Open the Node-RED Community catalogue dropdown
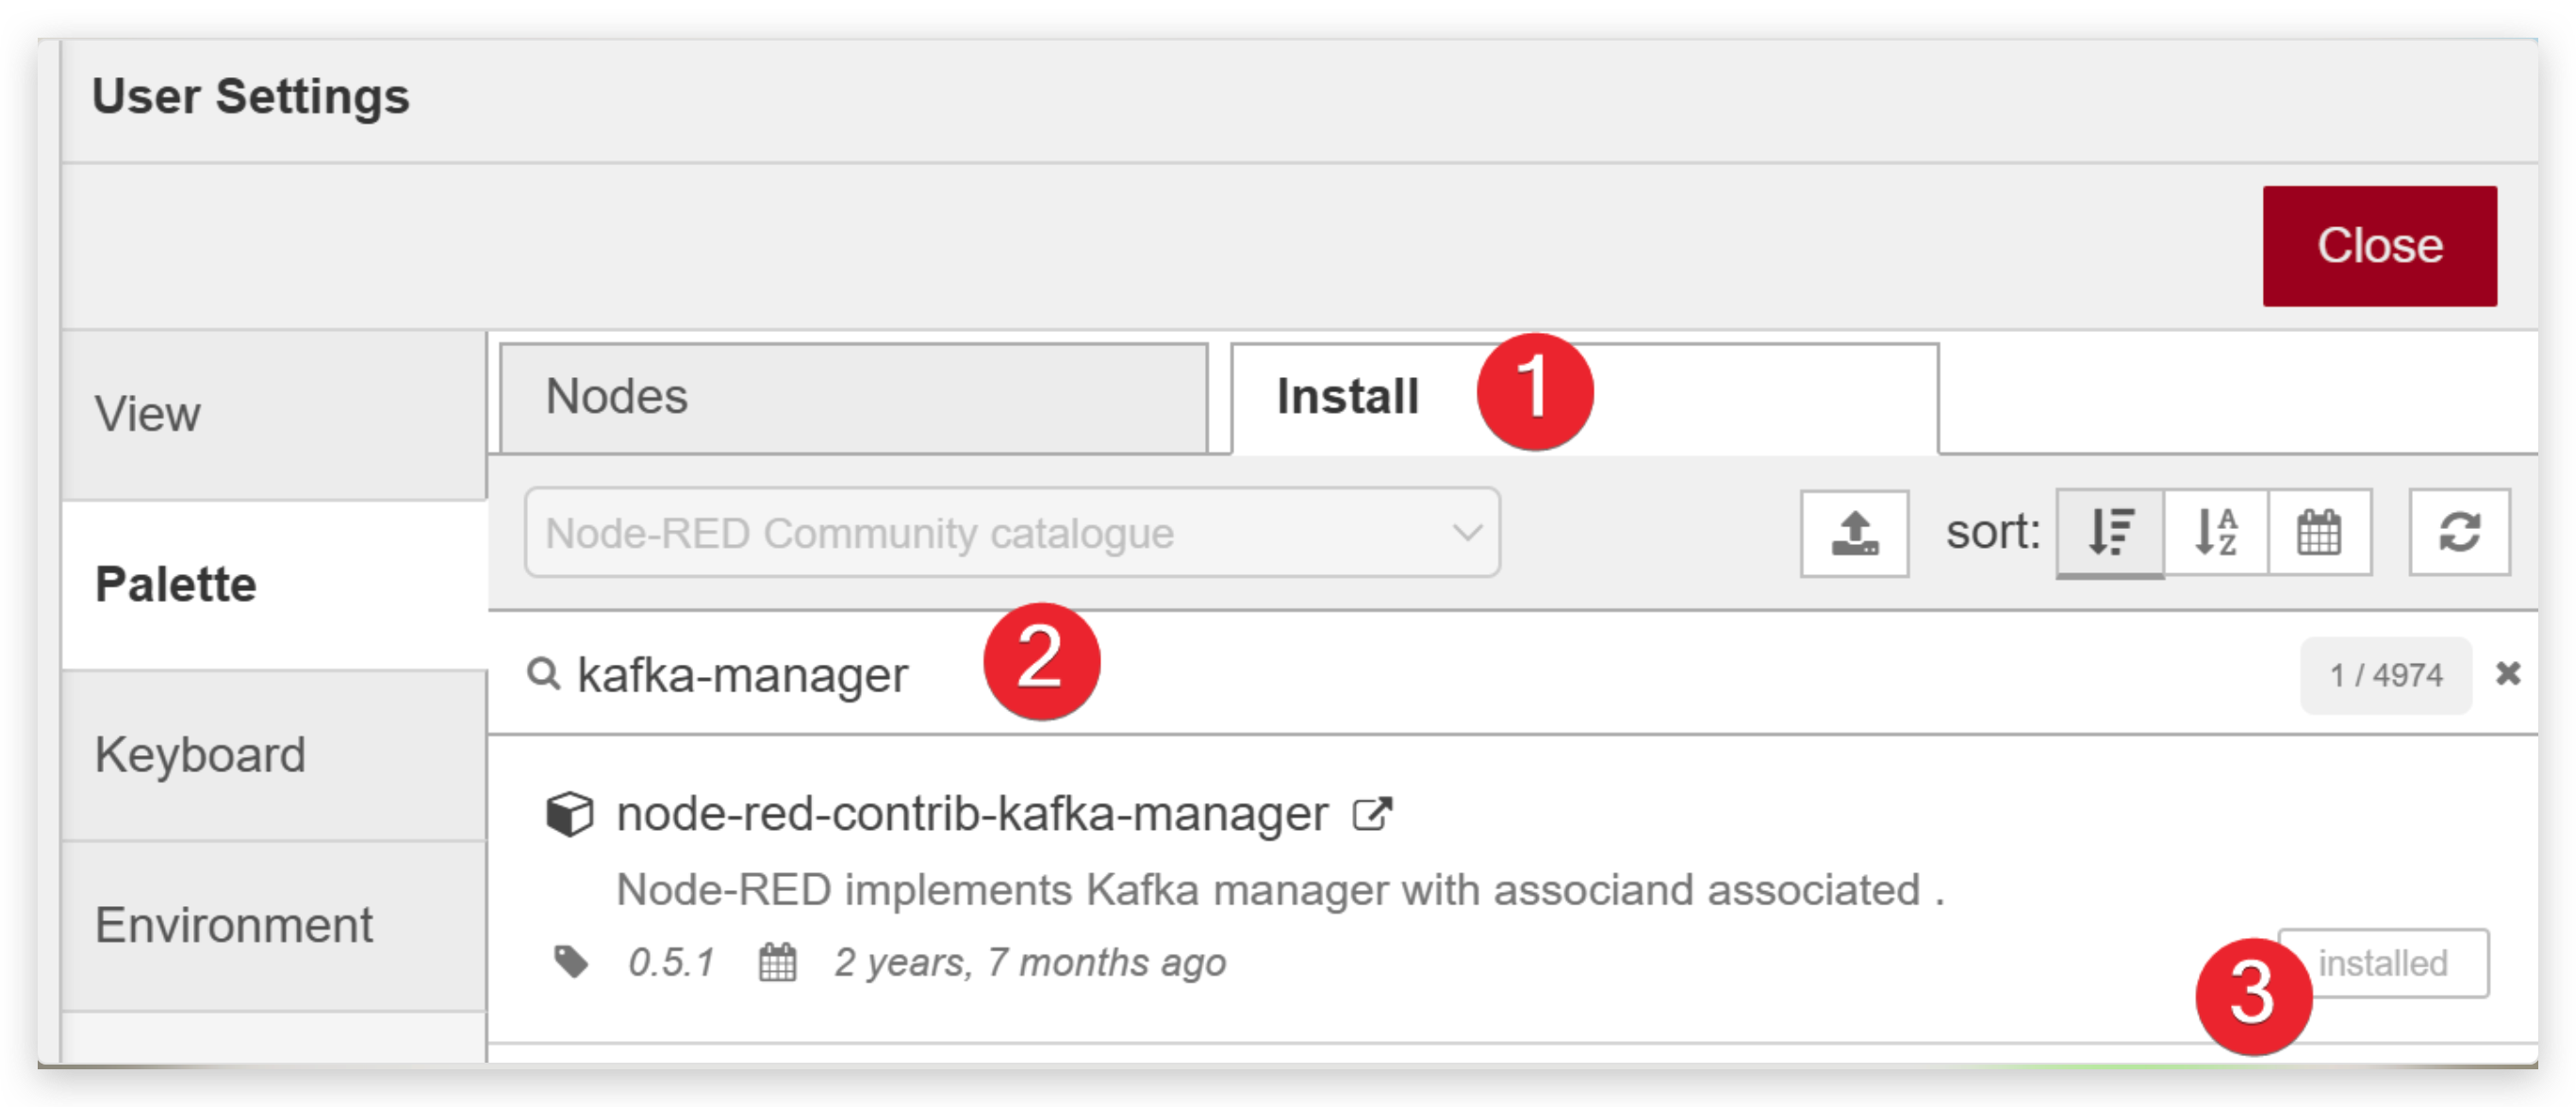 1011,533
